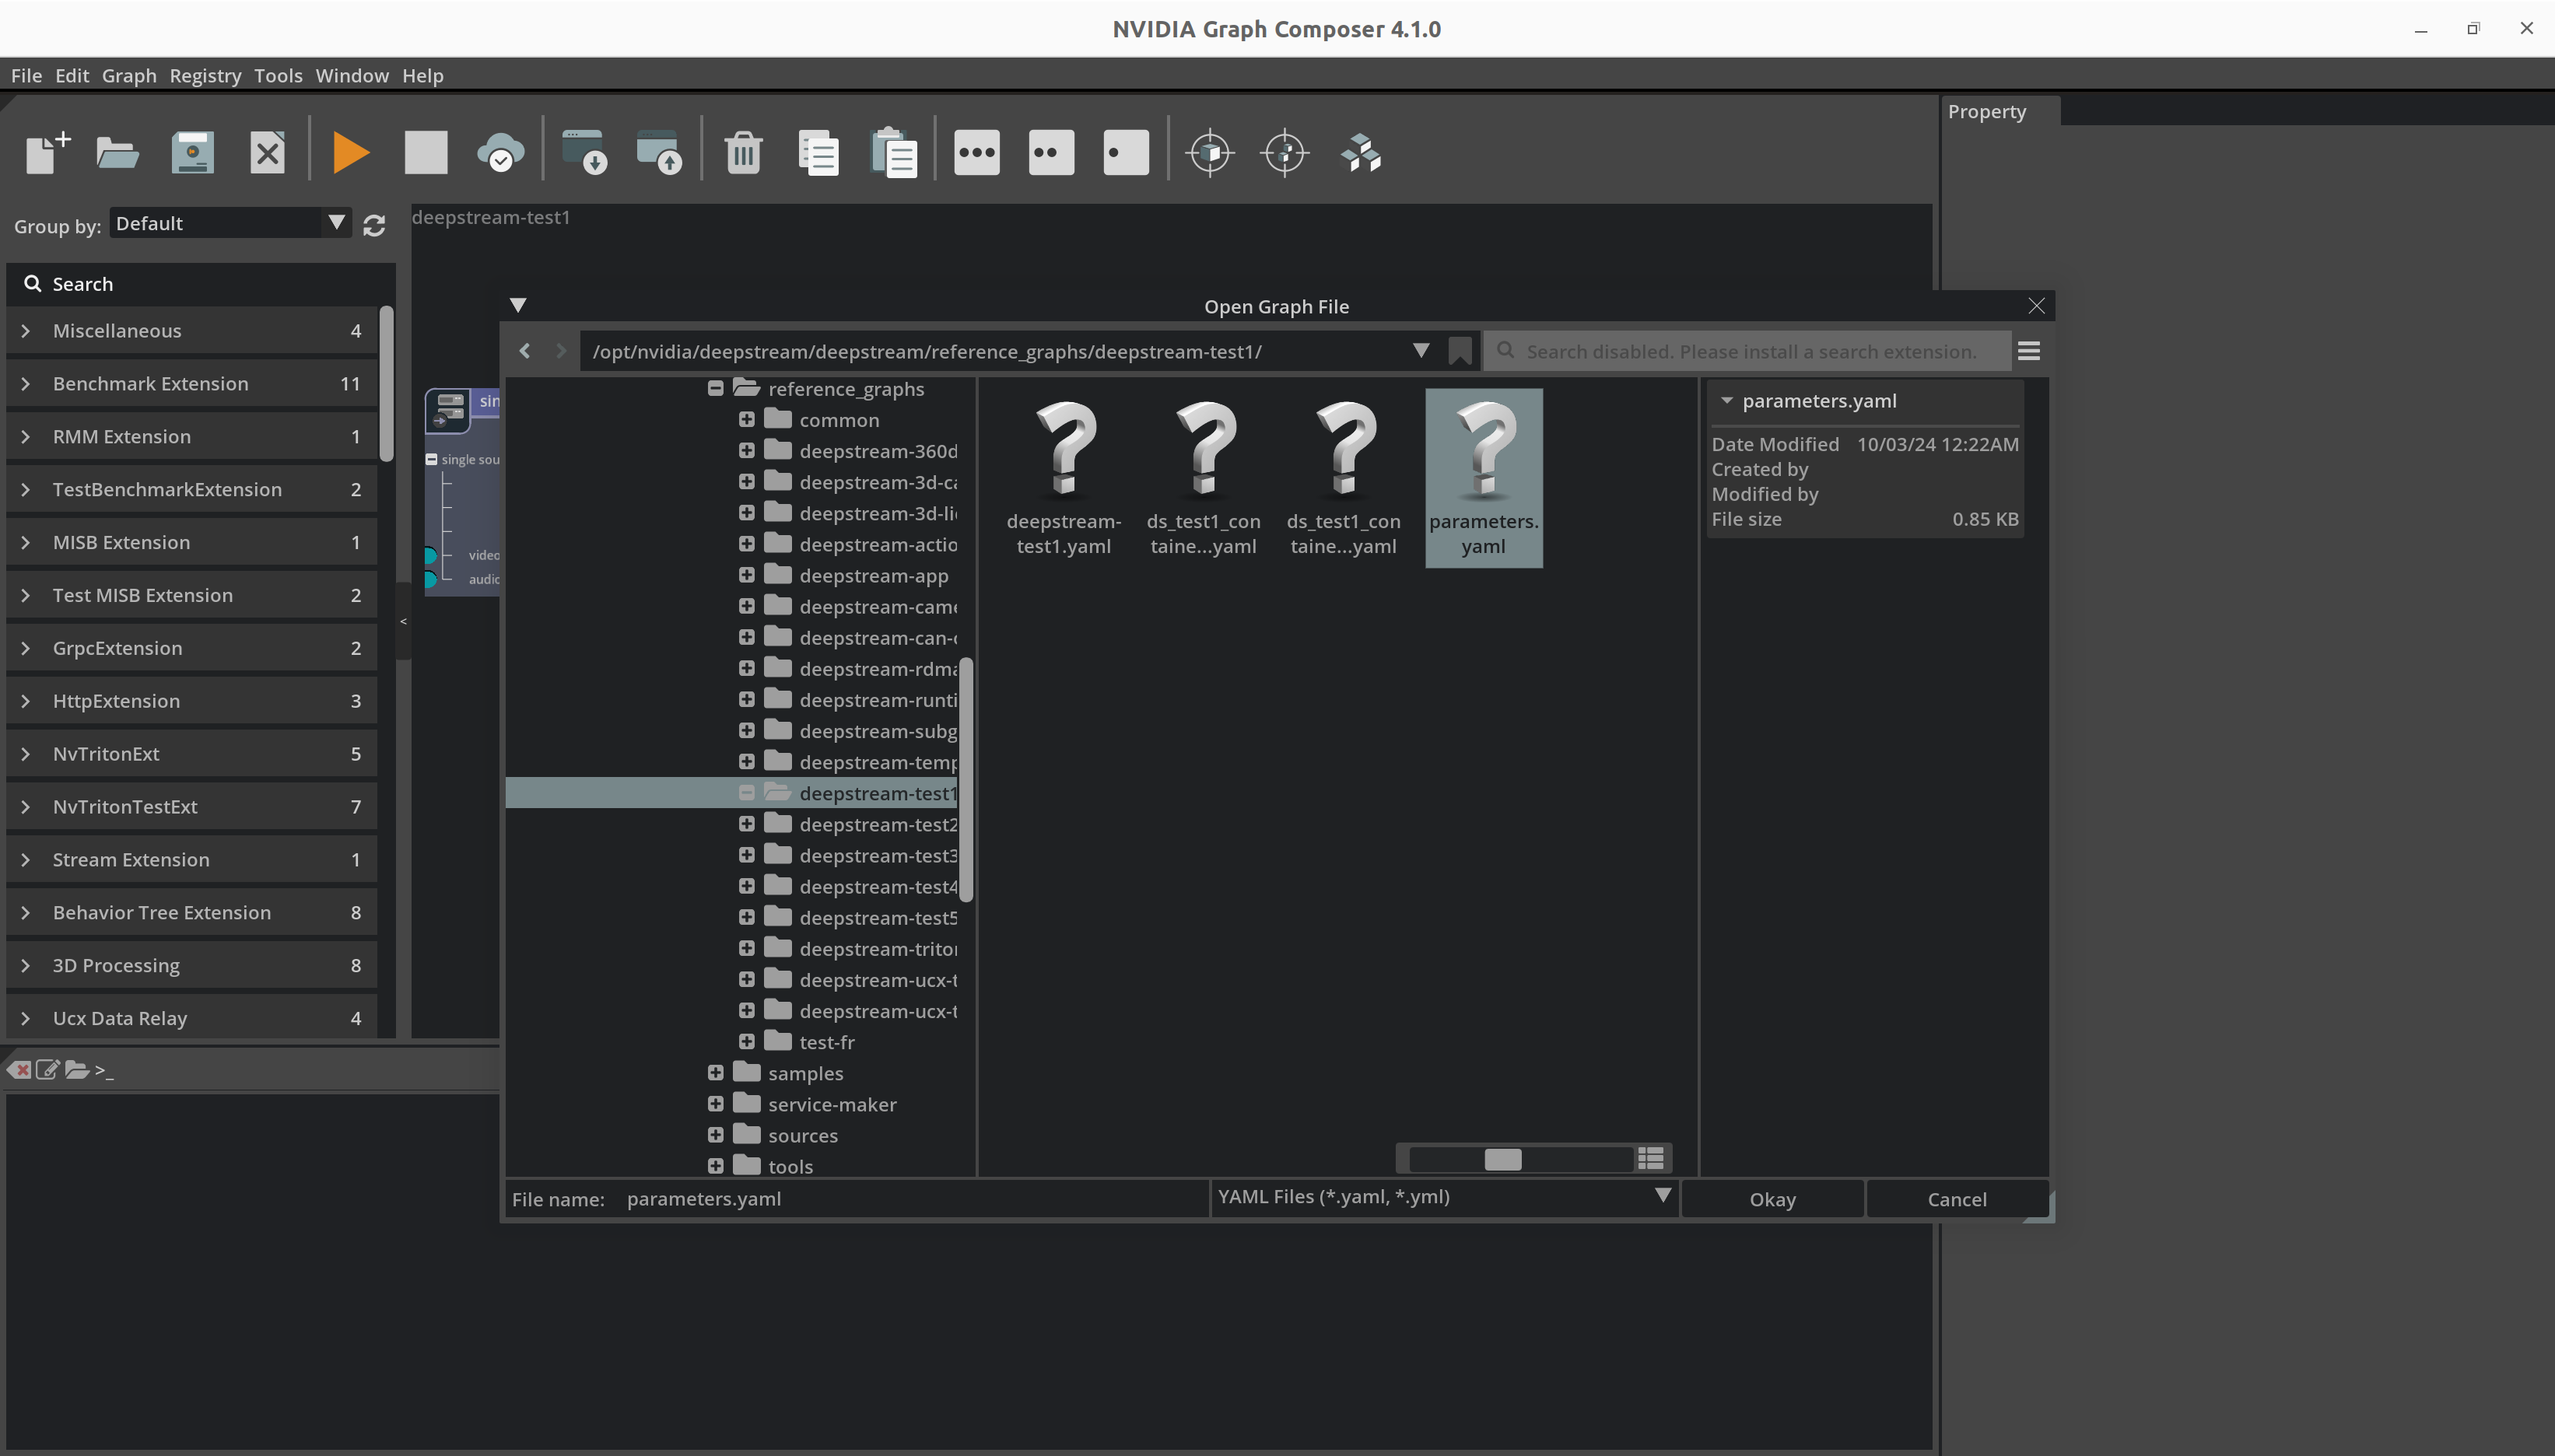The height and width of the screenshot is (1456, 2555).
Task: Click the plain crosshair target icon
Action: click(x=1285, y=153)
